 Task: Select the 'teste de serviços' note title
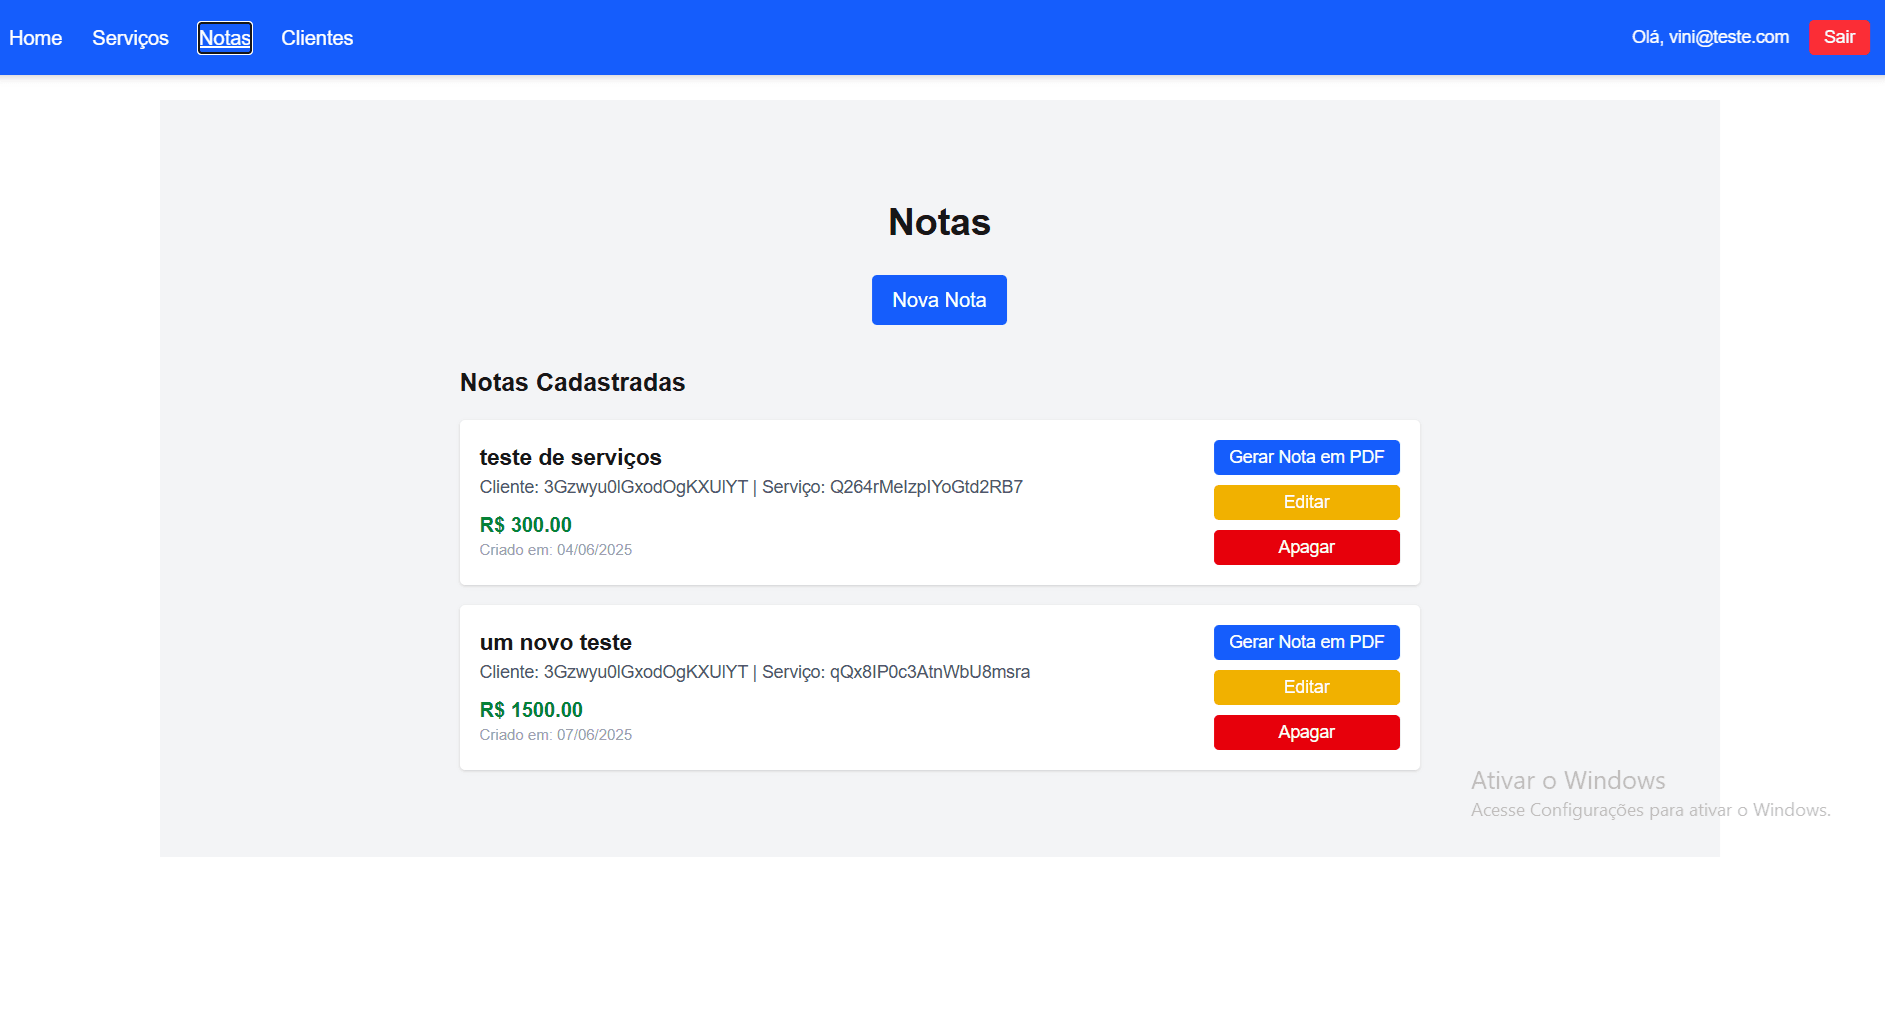pos(569,457)
